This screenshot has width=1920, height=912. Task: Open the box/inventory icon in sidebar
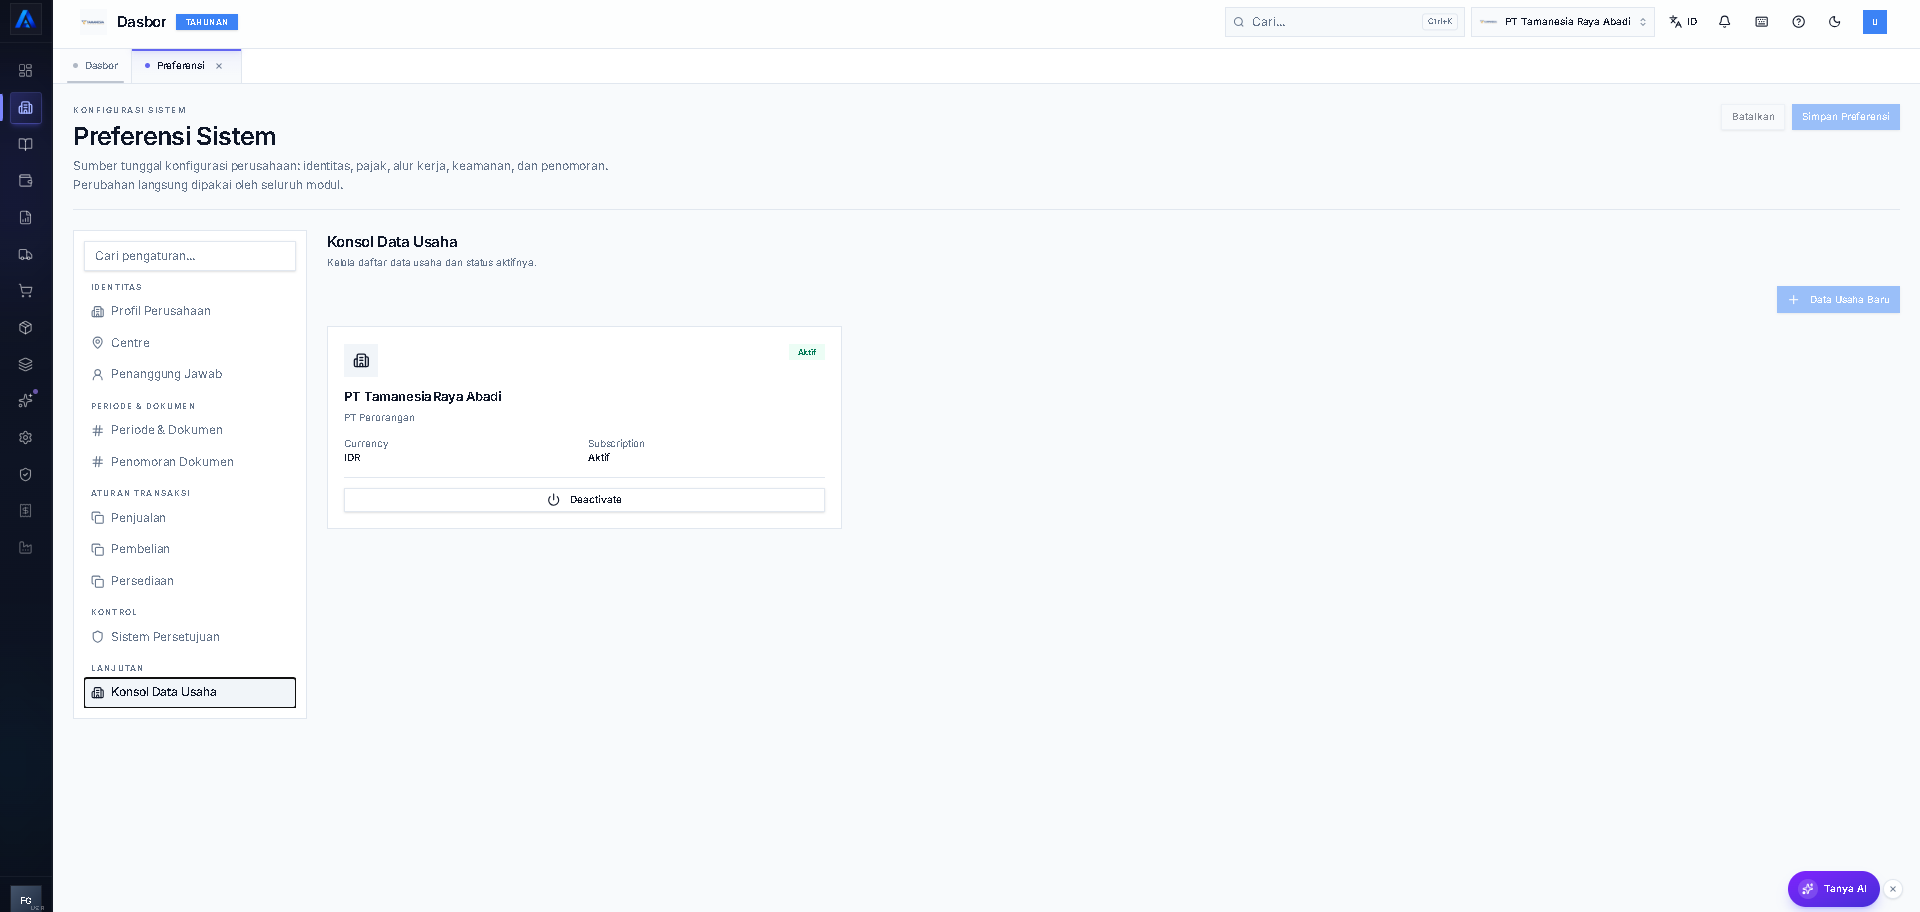pos(26,328)
